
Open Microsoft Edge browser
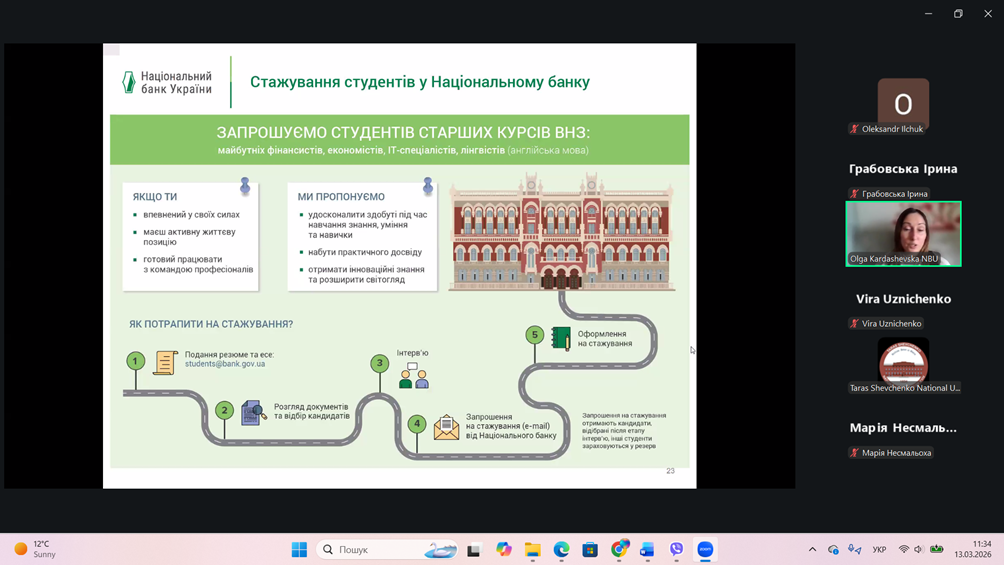click(x=562, y=549)
